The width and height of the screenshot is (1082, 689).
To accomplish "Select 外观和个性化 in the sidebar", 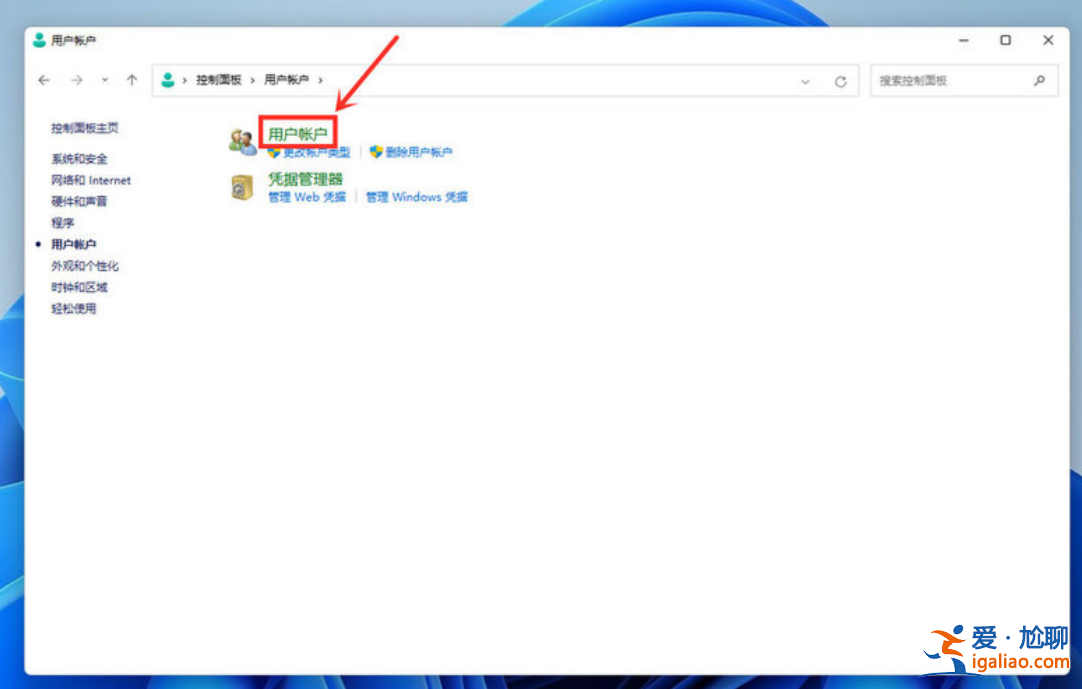I will click(x=84, y=265).
